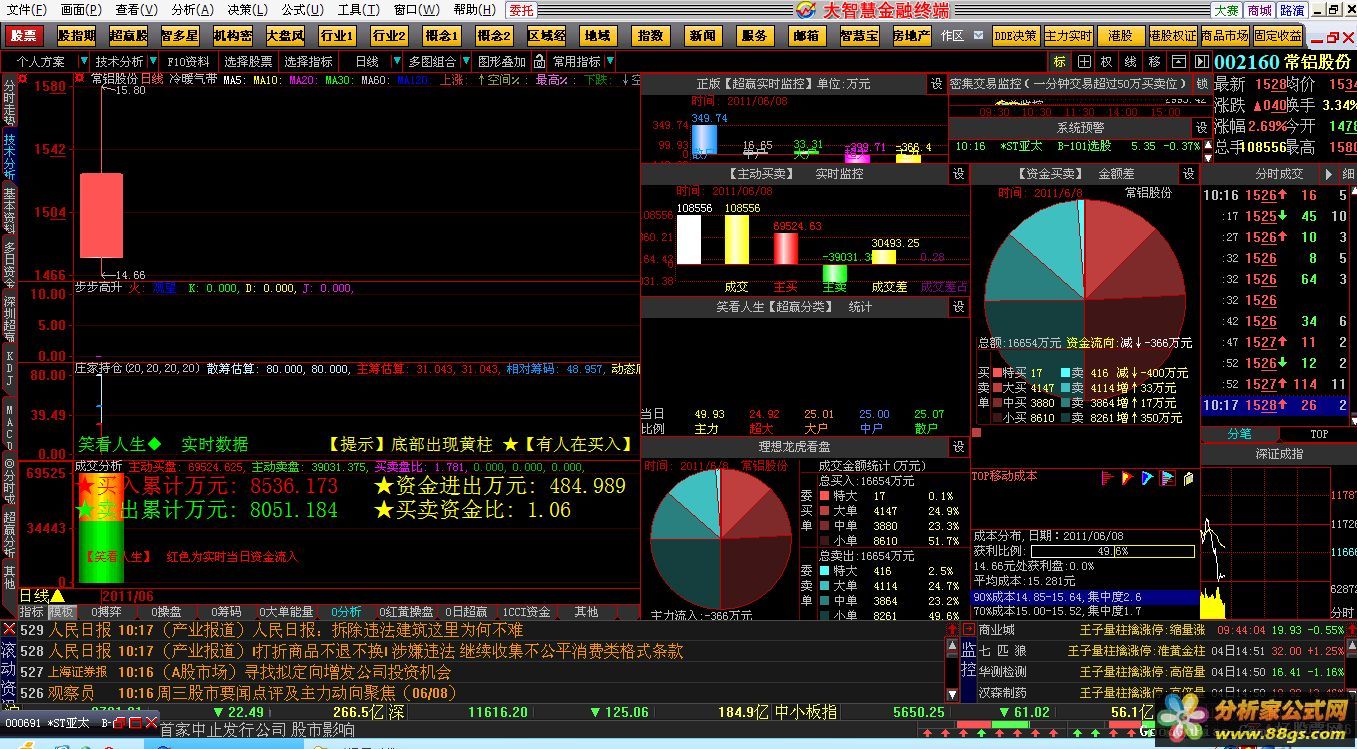Click the grid window-split icon

(1083, 61)
